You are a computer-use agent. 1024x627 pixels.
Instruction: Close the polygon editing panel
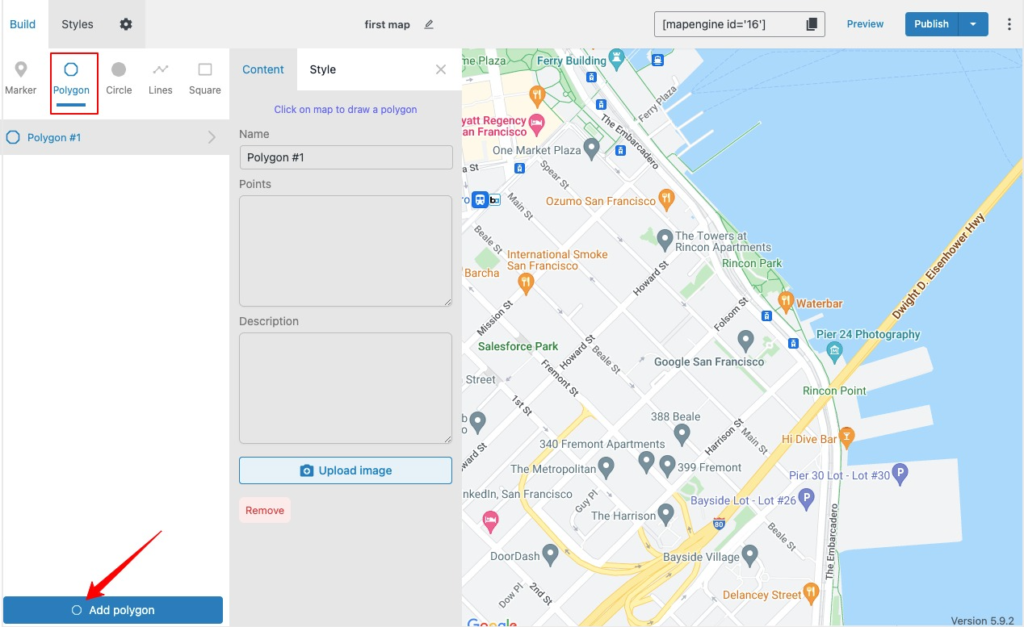click(x=441, y=69)
